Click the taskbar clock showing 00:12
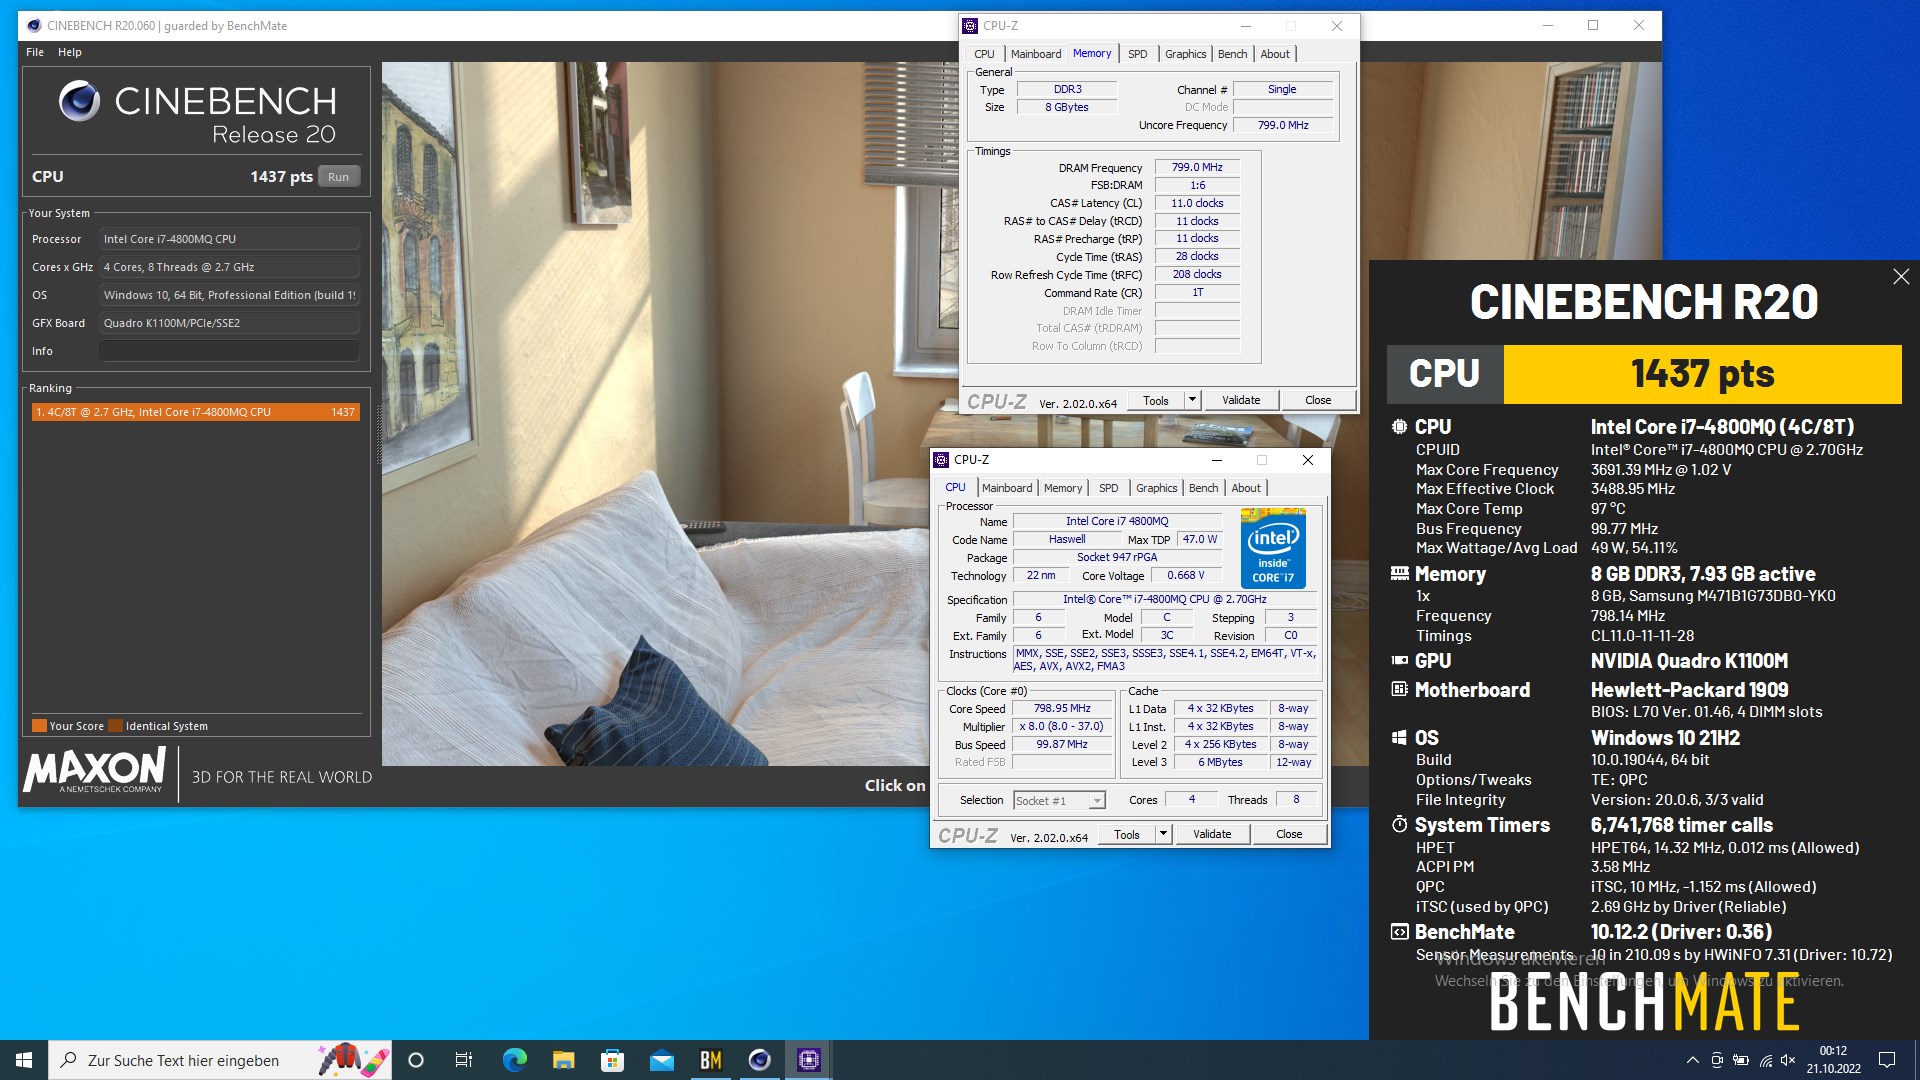Viewport: 1920px width, 1080px height. pos(1834,1060)
